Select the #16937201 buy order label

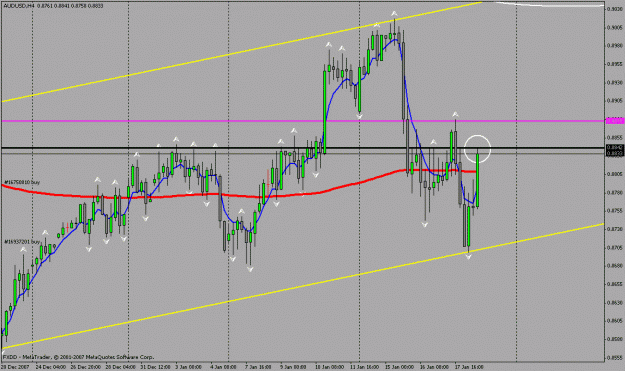point(22,242)
